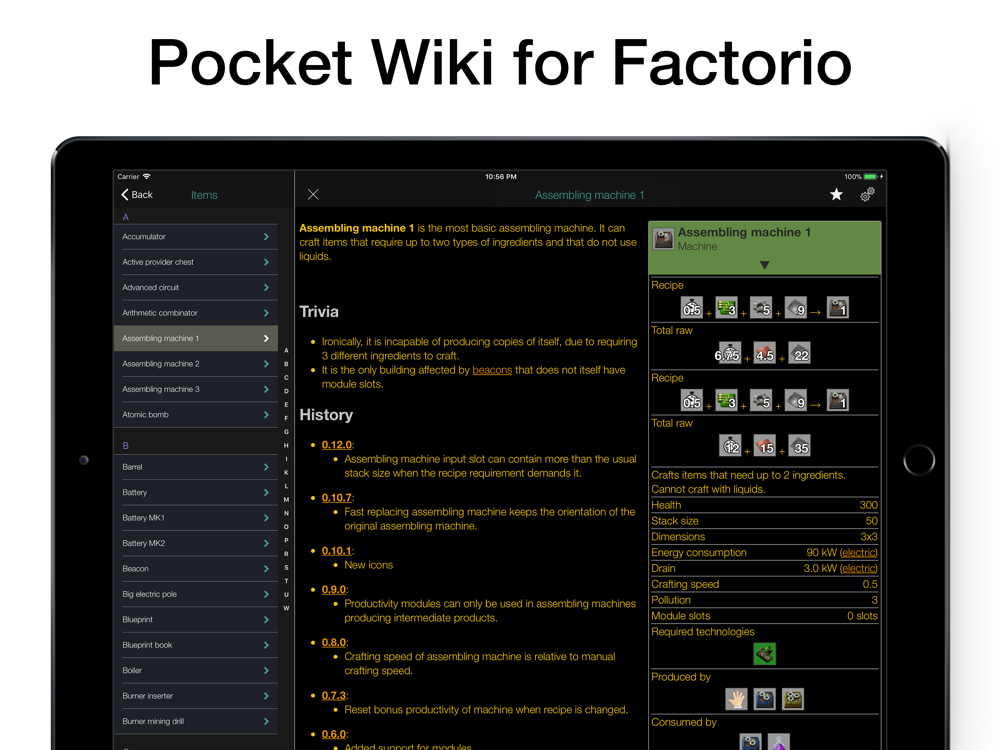Image resolution: width=1000 pixels, height=750 pixels.
Task: Open the 0.7.3 version link
Action: pyautogui.click(x=334, y=695)
